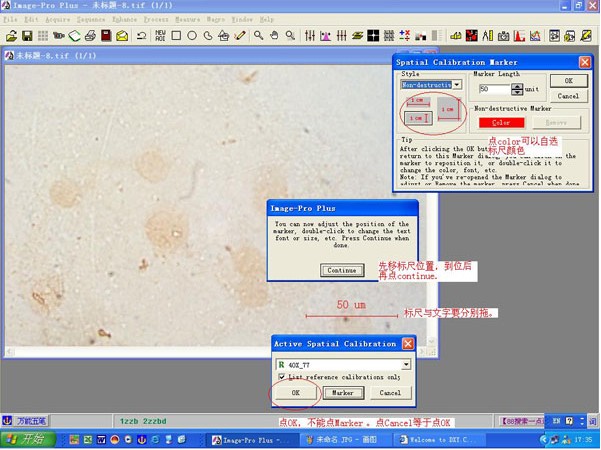Select the New AOI tool
601x450 pixels.
pos(160,36)
